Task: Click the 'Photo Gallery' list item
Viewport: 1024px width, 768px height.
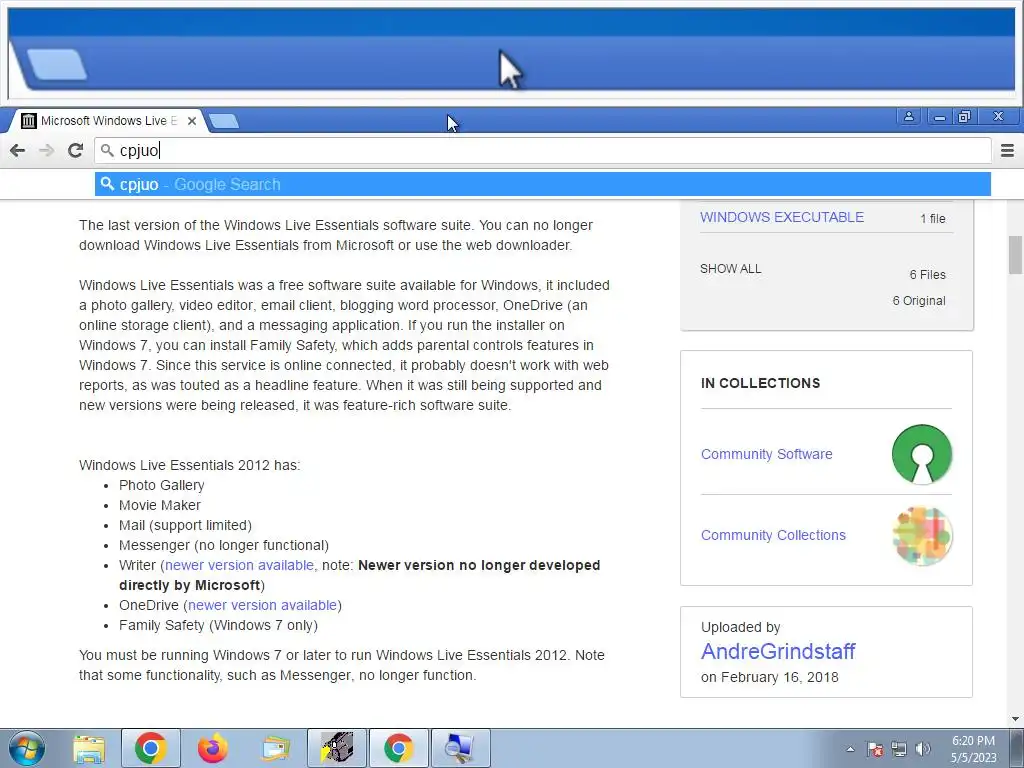Action: (161, 485)
